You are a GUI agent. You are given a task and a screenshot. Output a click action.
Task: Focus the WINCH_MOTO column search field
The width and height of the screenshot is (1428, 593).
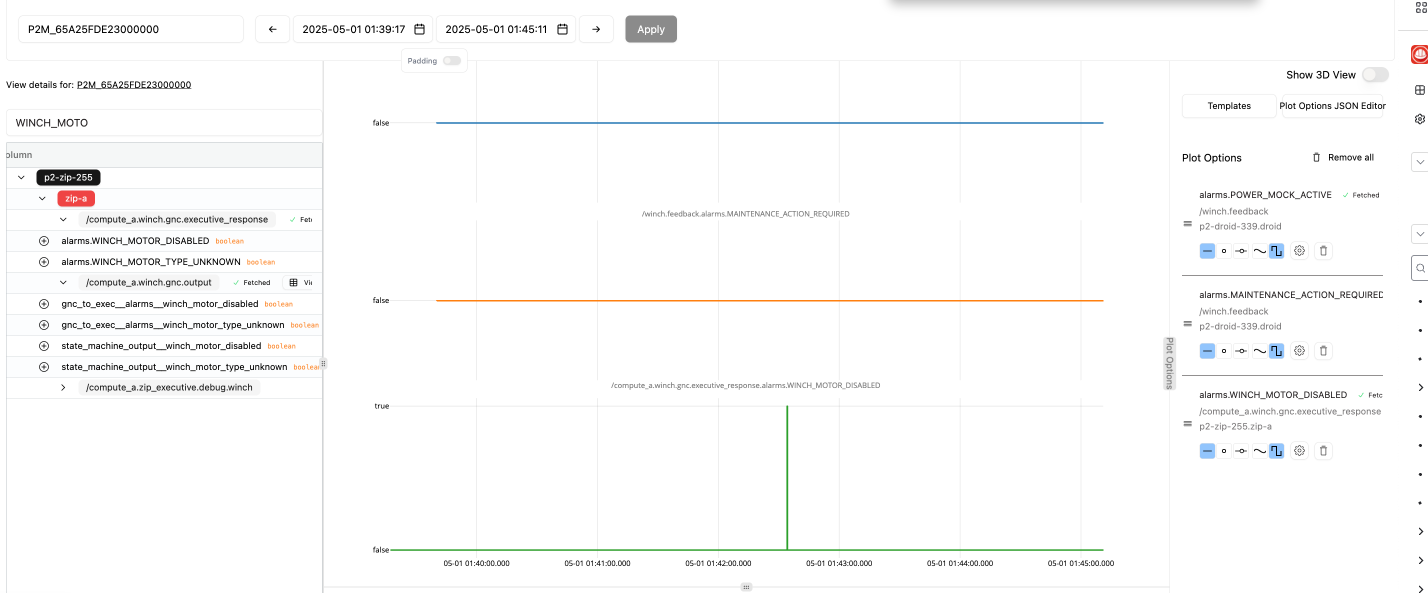pos(164,123)
